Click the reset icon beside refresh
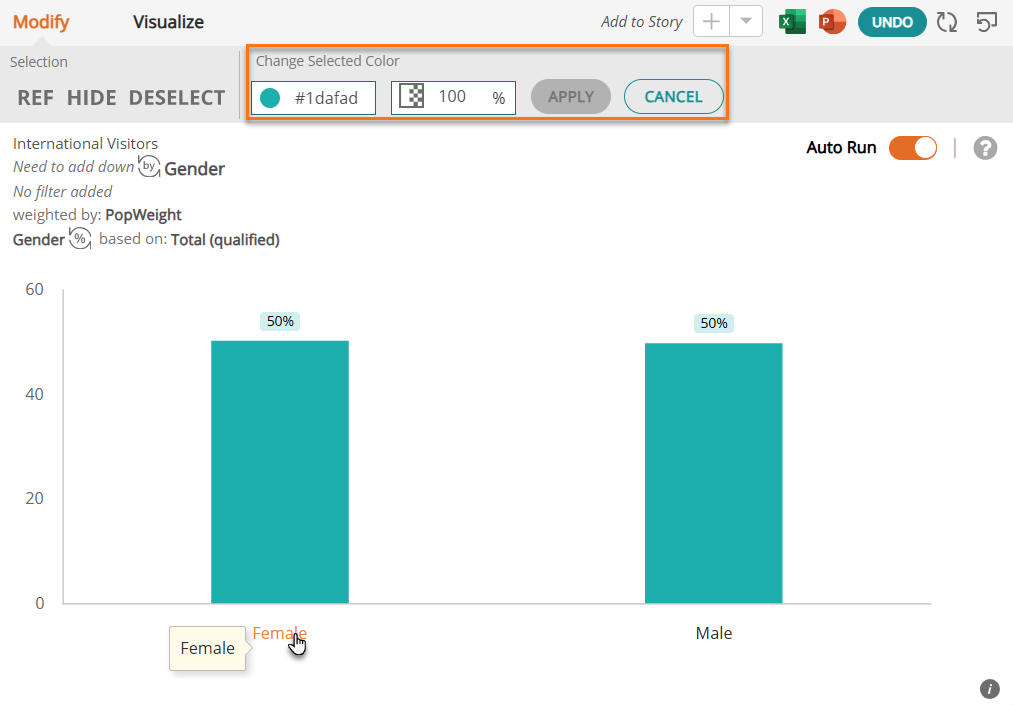Image resolution: width=1013 pixels, height=705 pixels. click(x=987, y=22)
